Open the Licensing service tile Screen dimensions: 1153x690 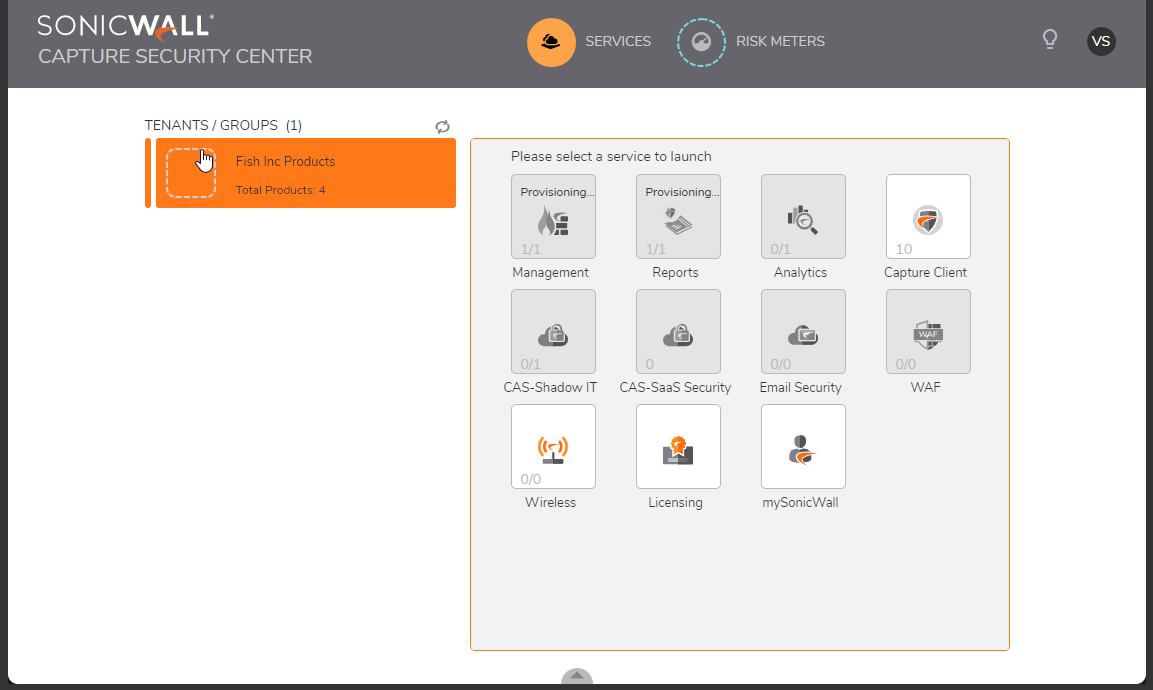(678, 446)
